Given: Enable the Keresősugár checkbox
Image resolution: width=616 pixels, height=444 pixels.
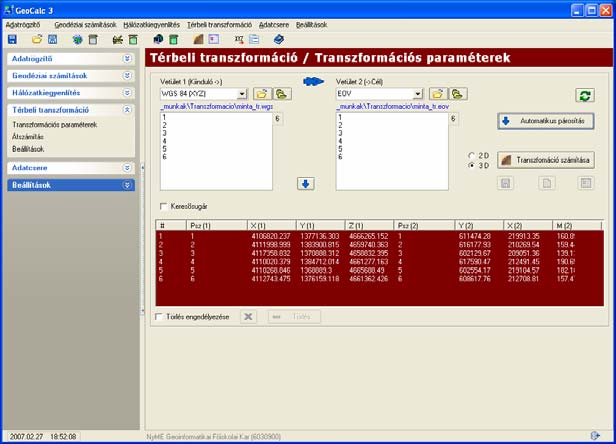Looking at the screenshot, I should click(164, 206).
